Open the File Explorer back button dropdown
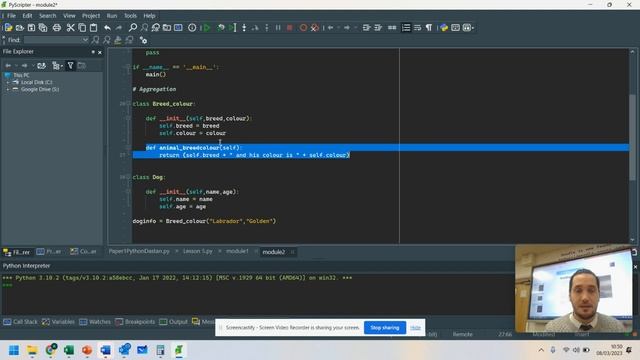 (16, 65)
